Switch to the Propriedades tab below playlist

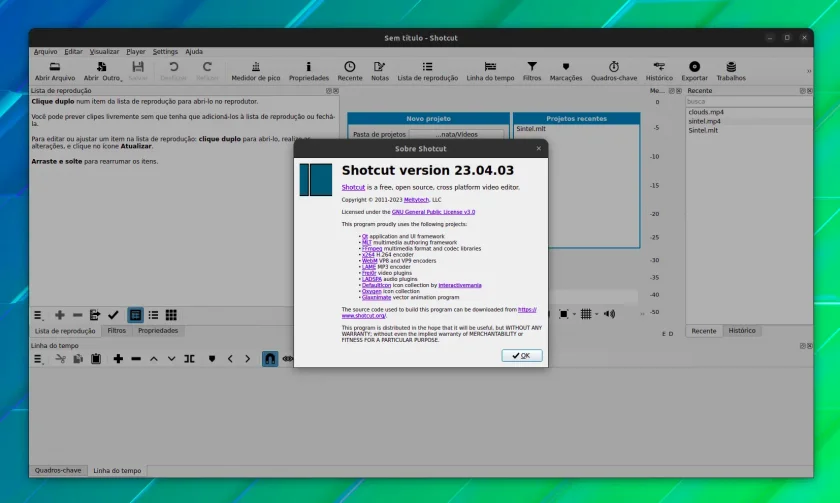click(x=158, y=331)
